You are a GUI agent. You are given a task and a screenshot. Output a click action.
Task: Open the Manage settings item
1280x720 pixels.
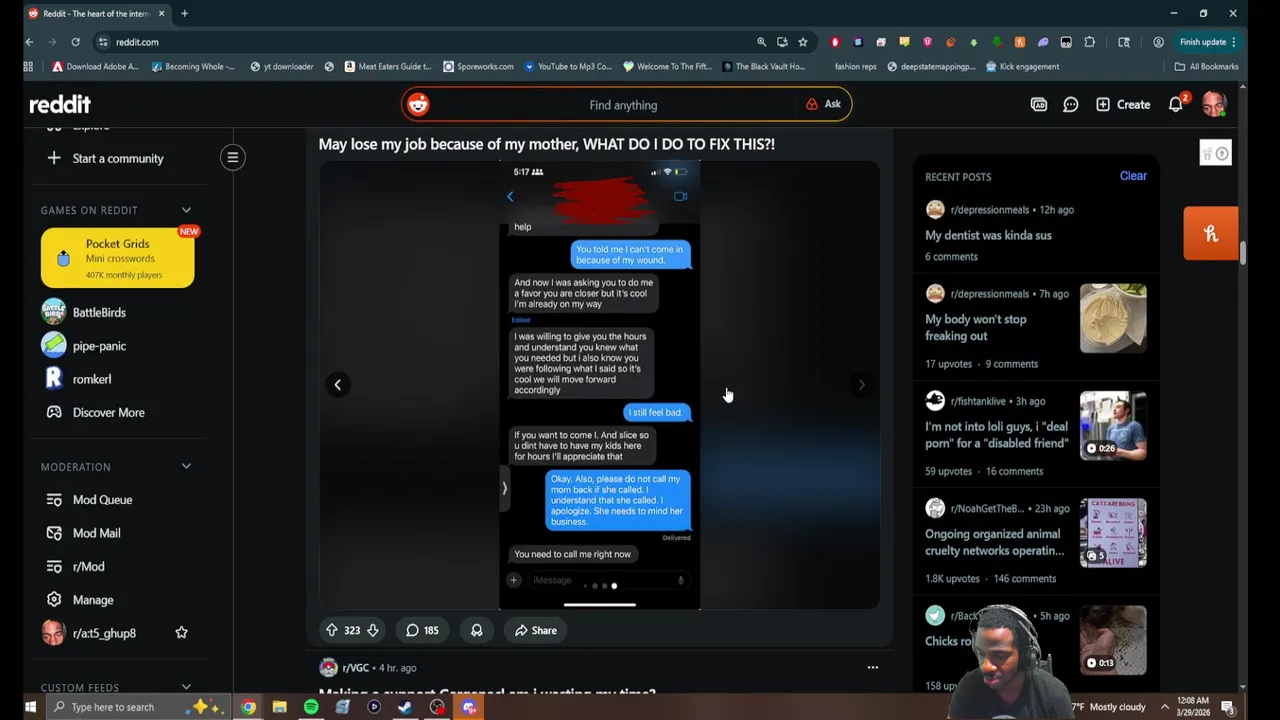(x=93, y=600)
